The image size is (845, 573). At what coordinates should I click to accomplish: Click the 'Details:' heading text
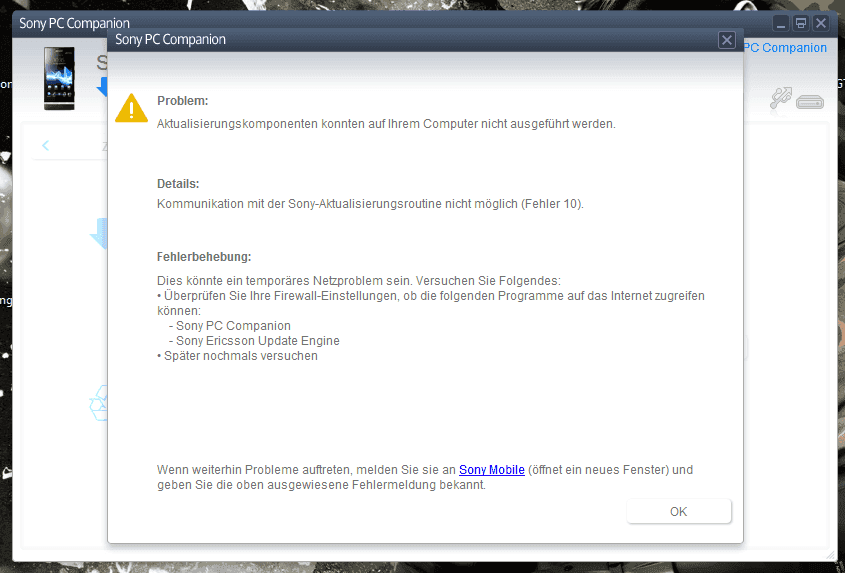click(x=178, y=184)
